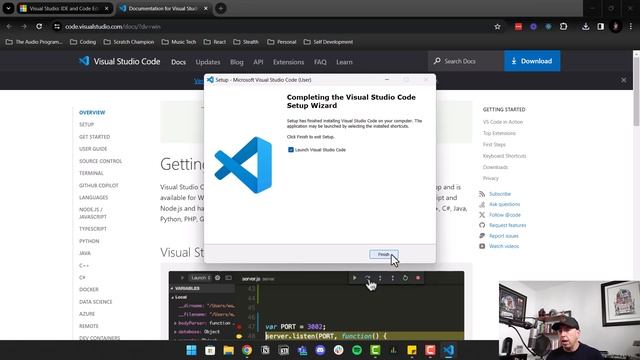Screen dimensions: 640x360
Task: Open the browser extensions puzzle icon
Action: pos(564,27)
